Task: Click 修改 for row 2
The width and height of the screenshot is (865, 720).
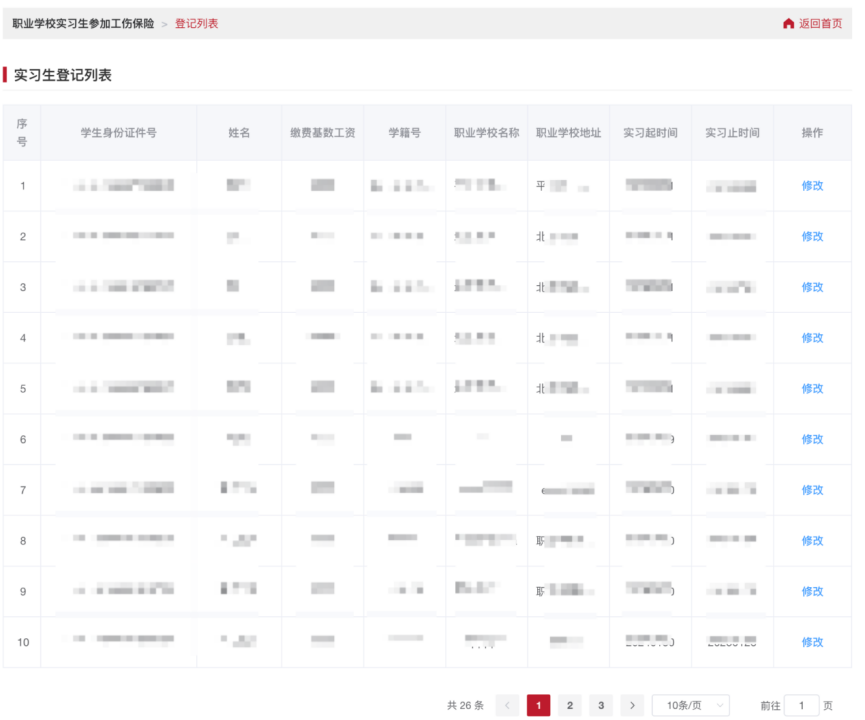Action: coord(812,236)
